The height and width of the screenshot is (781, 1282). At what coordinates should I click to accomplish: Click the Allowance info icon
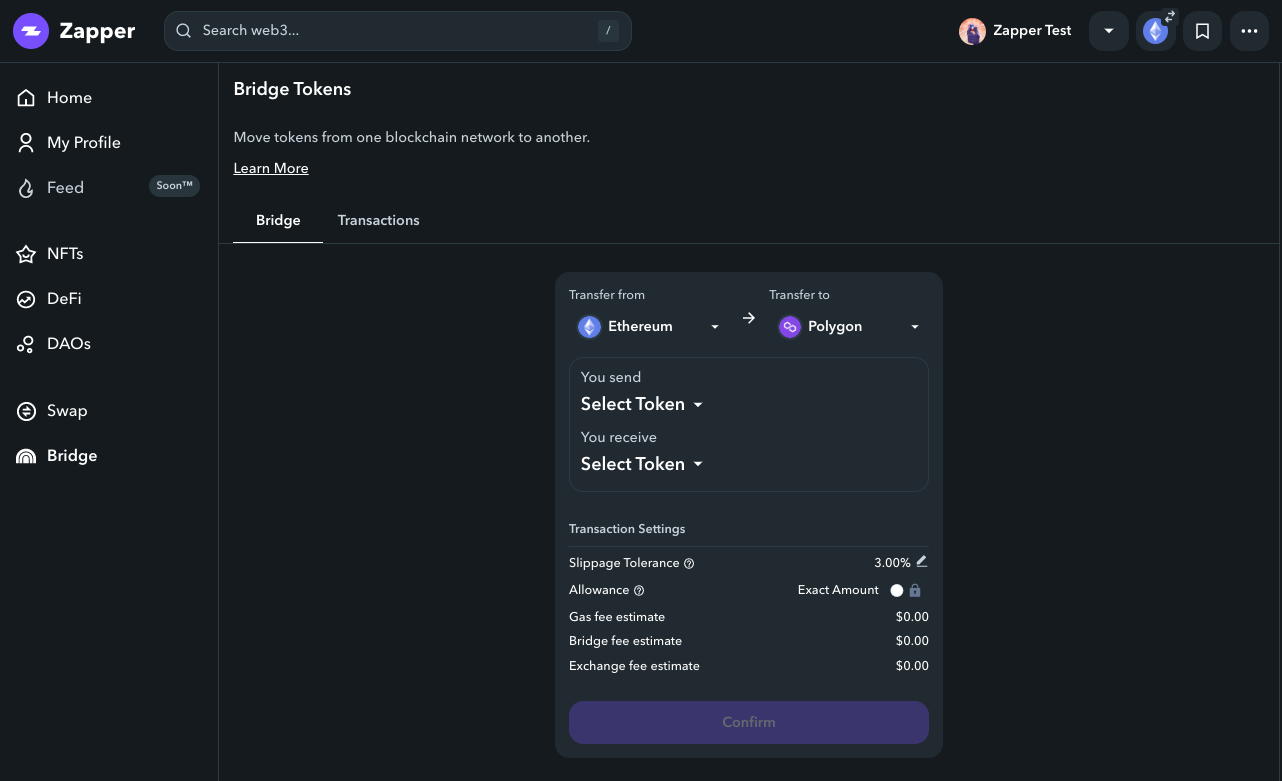pyautogui.click(x=639, y=591)
